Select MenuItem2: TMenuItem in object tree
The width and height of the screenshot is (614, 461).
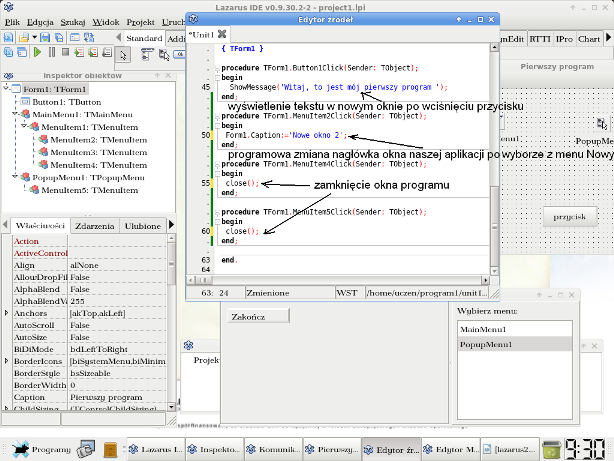point(99,140)
